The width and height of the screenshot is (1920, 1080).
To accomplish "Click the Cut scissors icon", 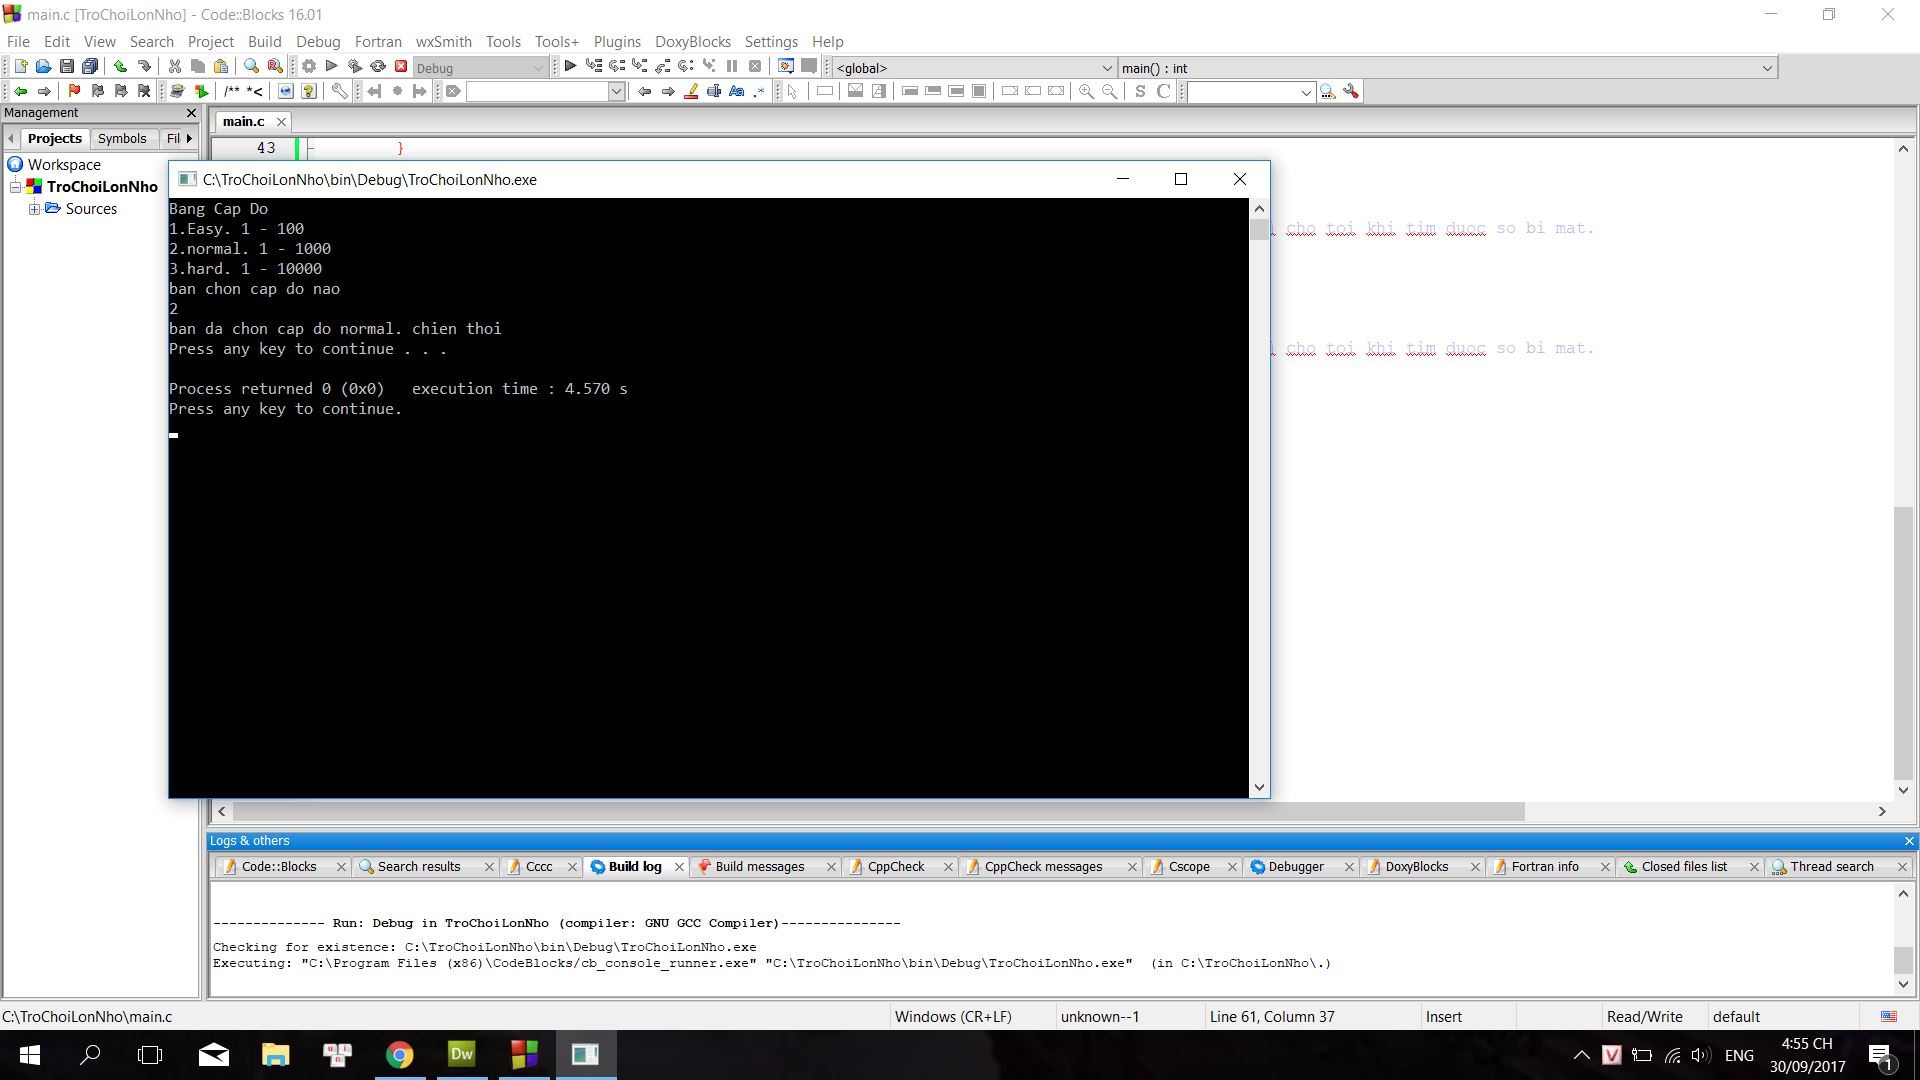I will pyautogui.click(x=175, y=67).
